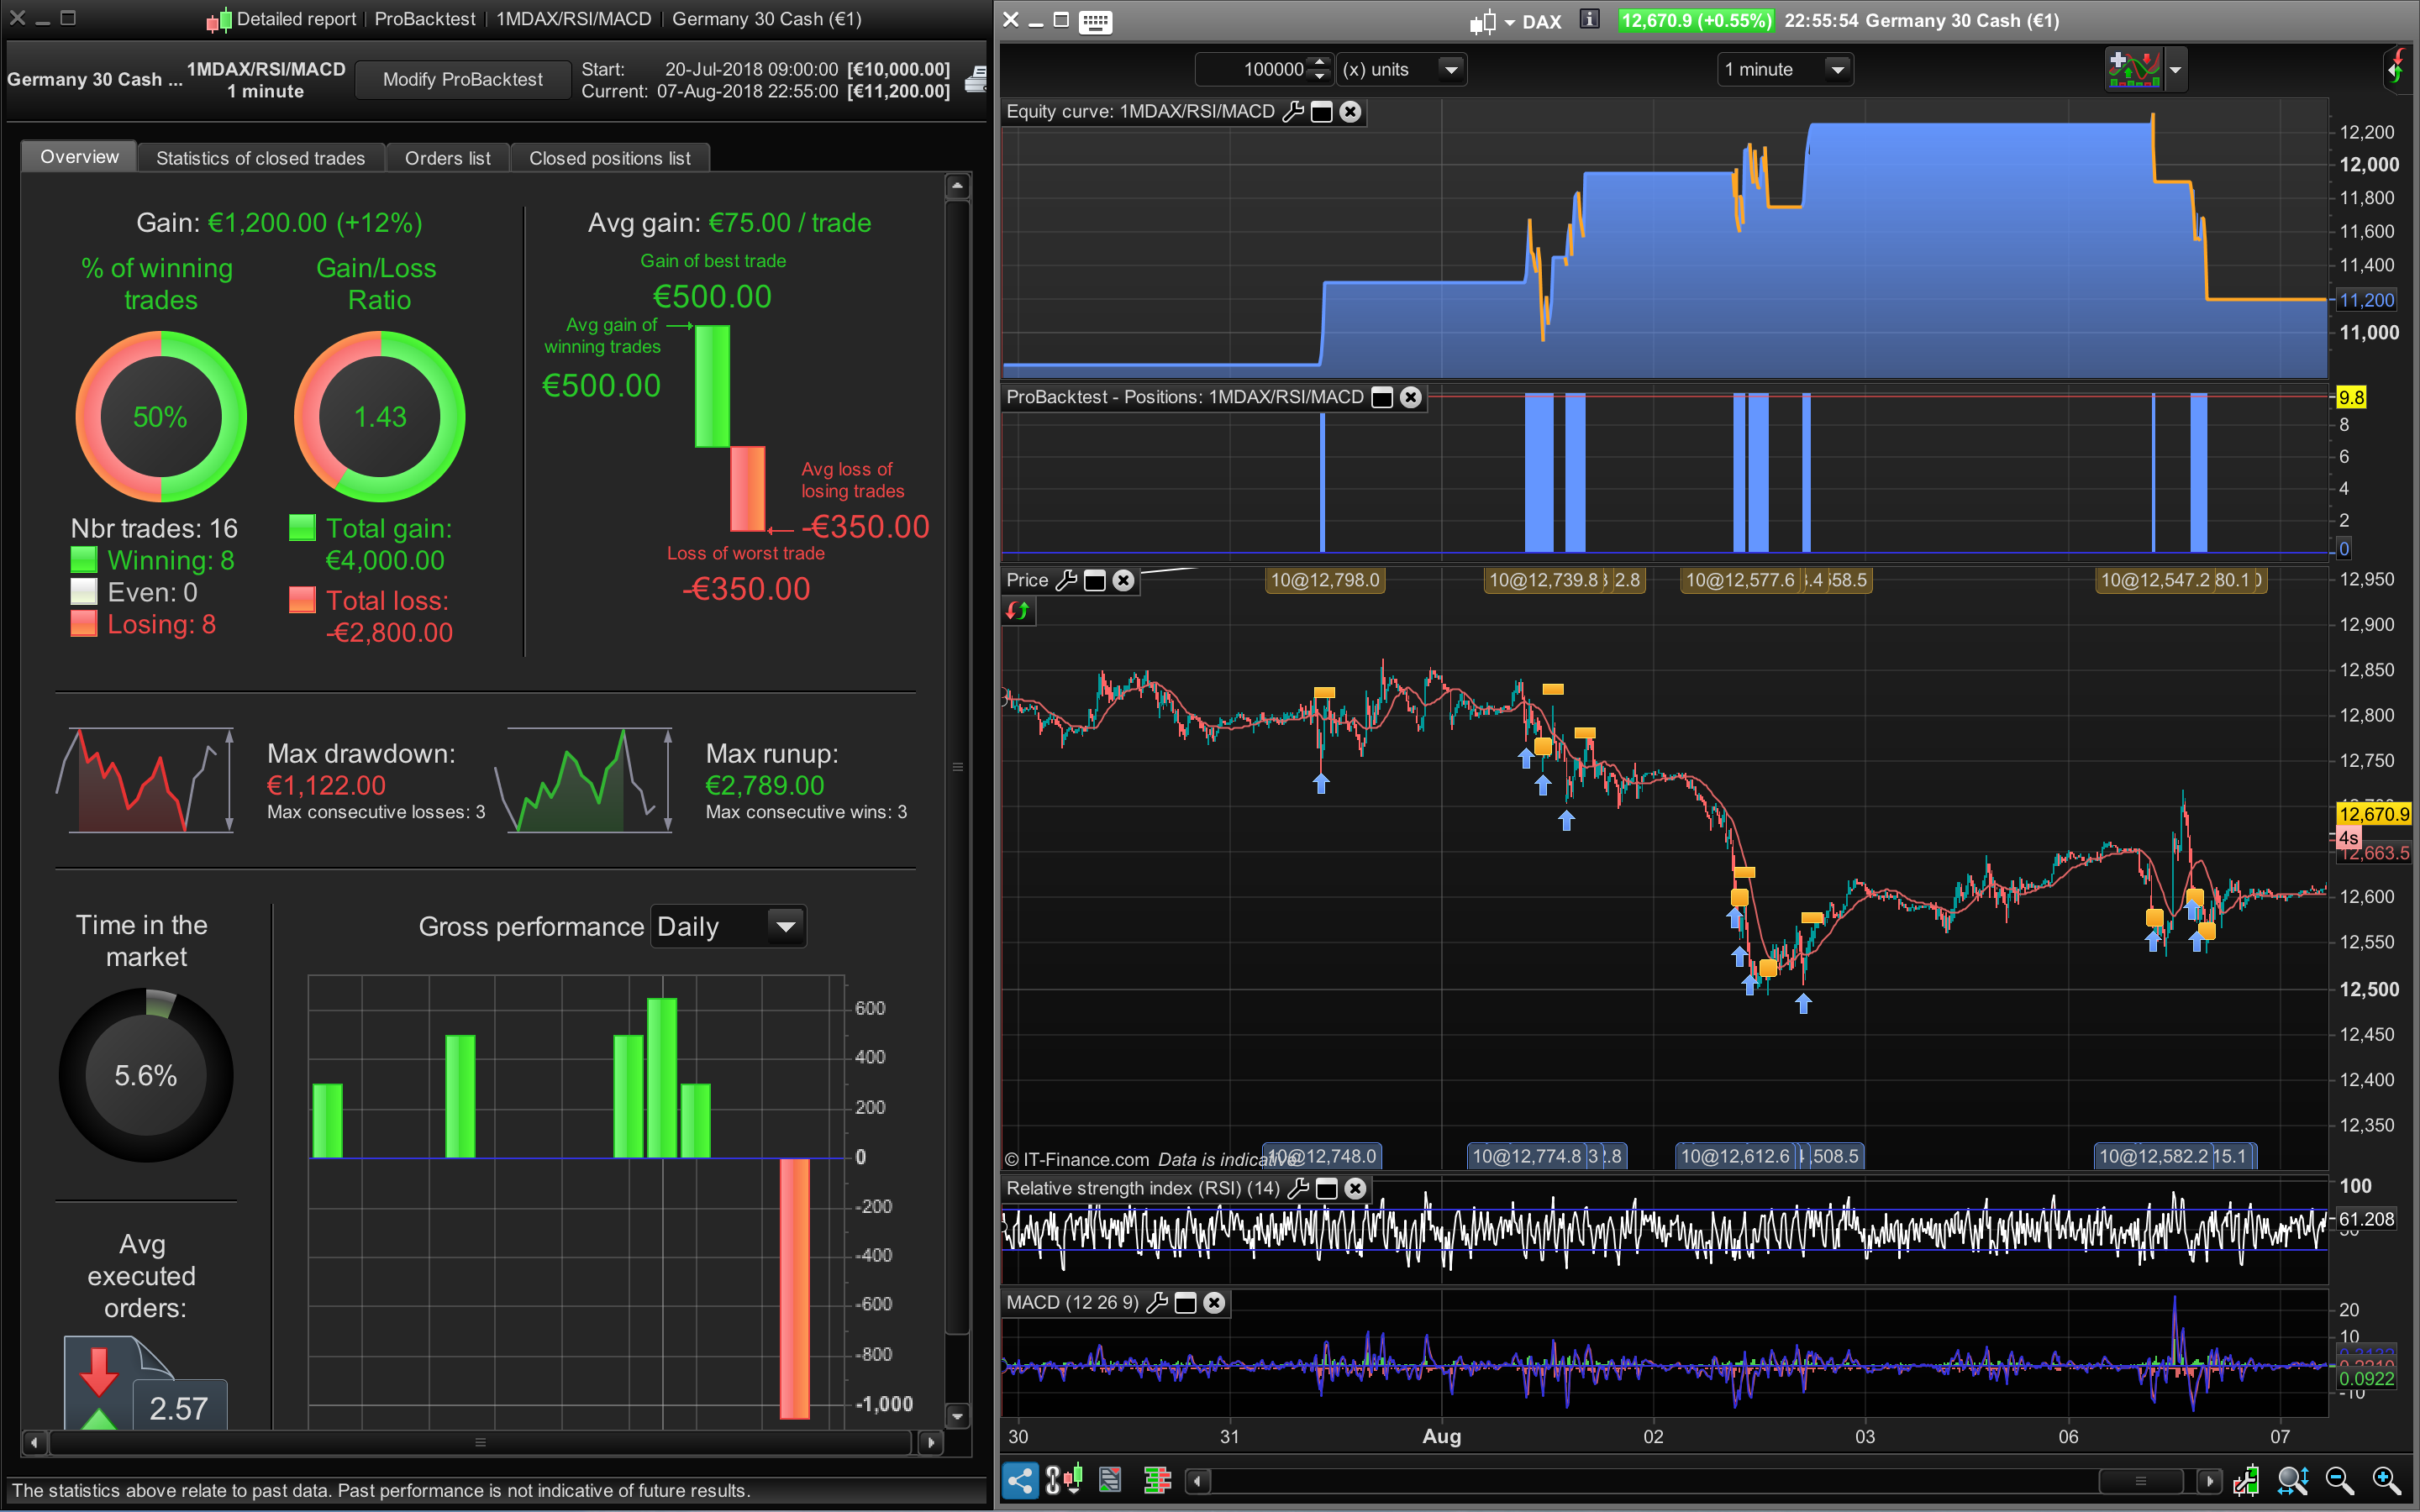Viewport: 2420px width, 1512px height.
Task: Close the ProBacktest Positions panel
Action: 1411,397
